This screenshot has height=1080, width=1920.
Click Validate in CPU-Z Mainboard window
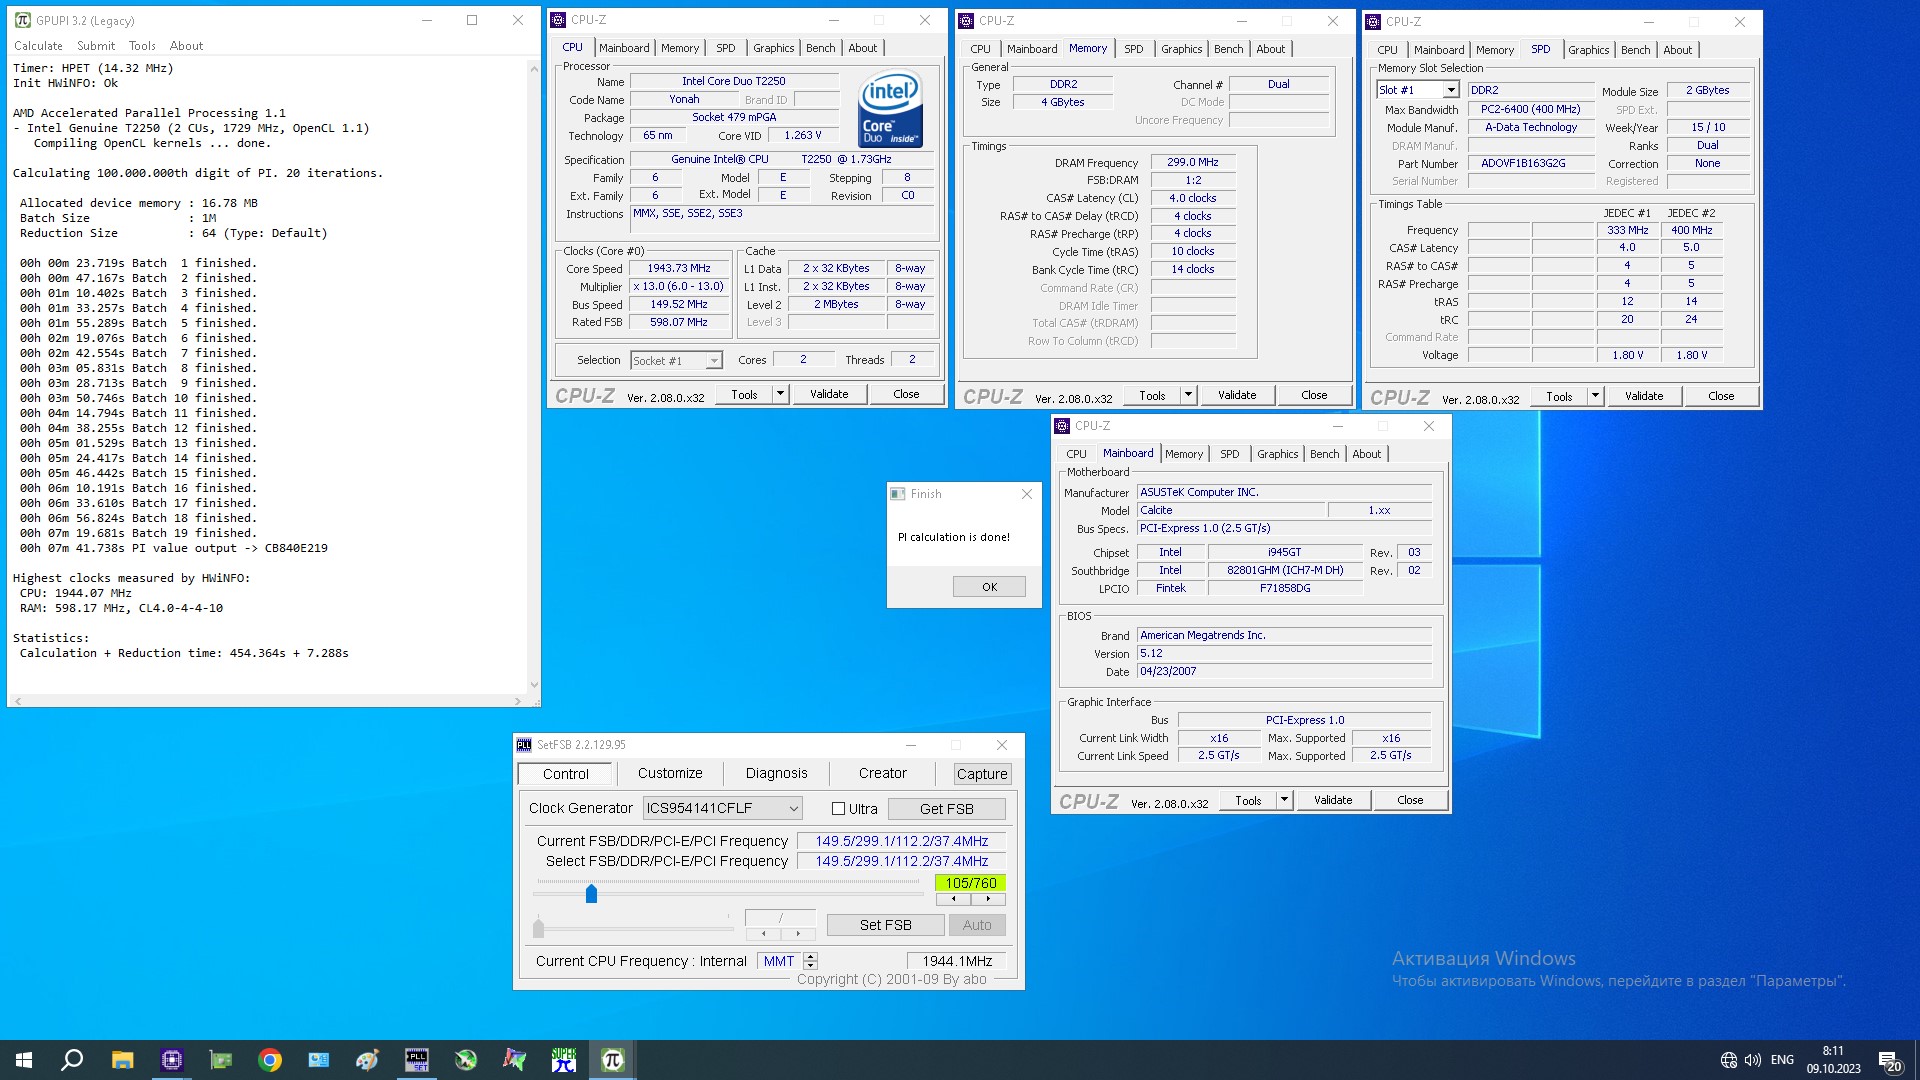point(1332,800)
